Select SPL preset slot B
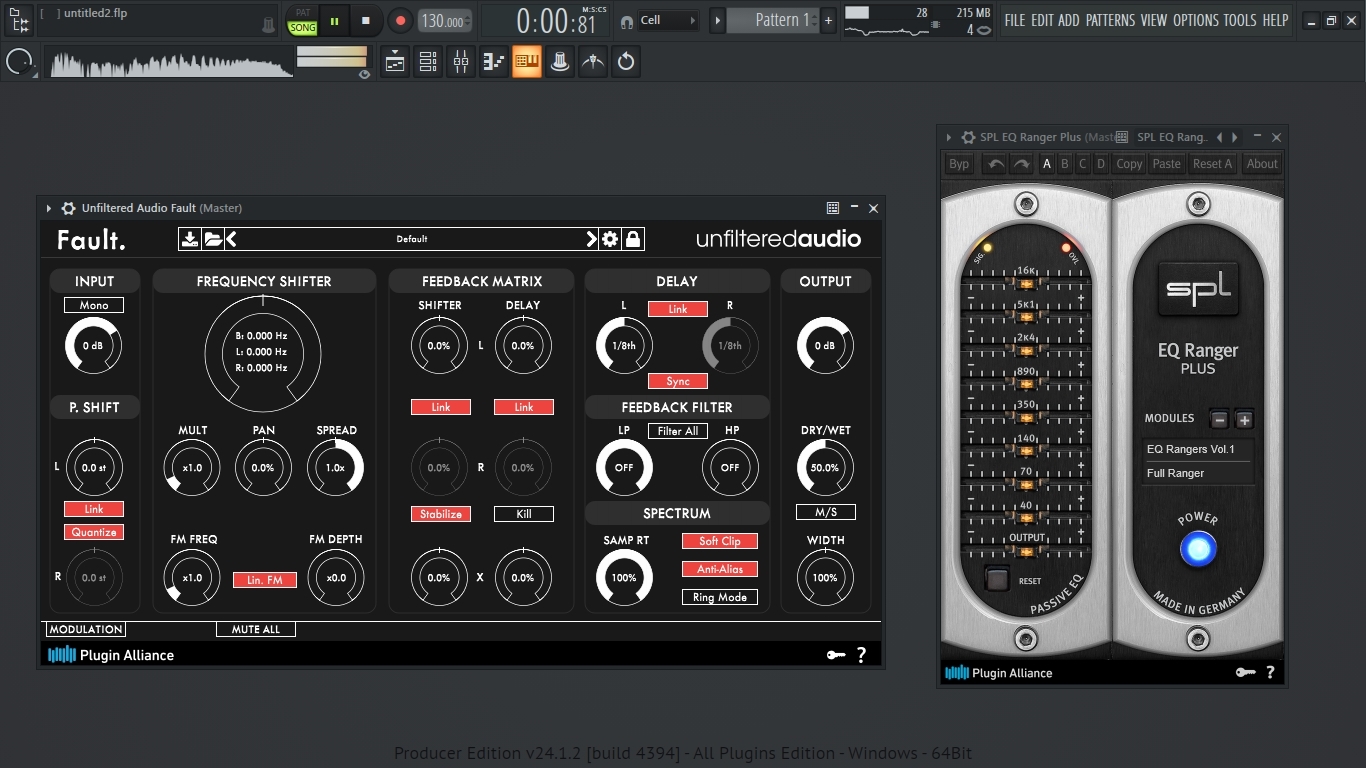Viewport: 1366px width, 768px height. click(1065, 164)
